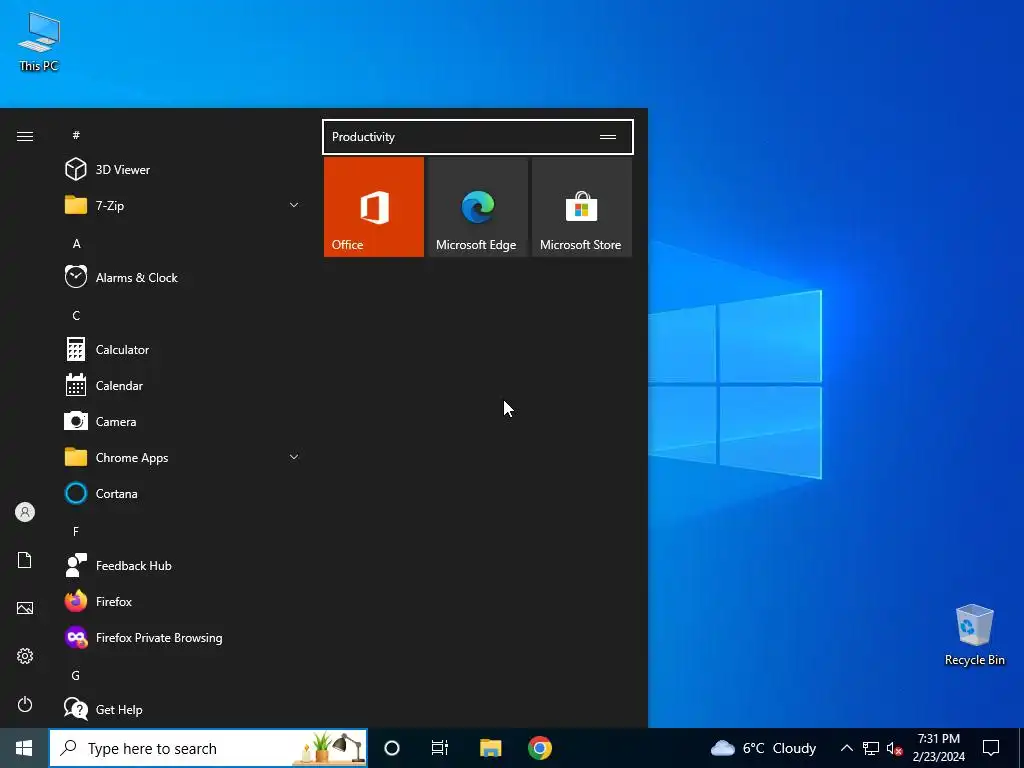
Task: Open the Microsoft Edge tile
Action: pyautogui.click(x=477, y=207)
